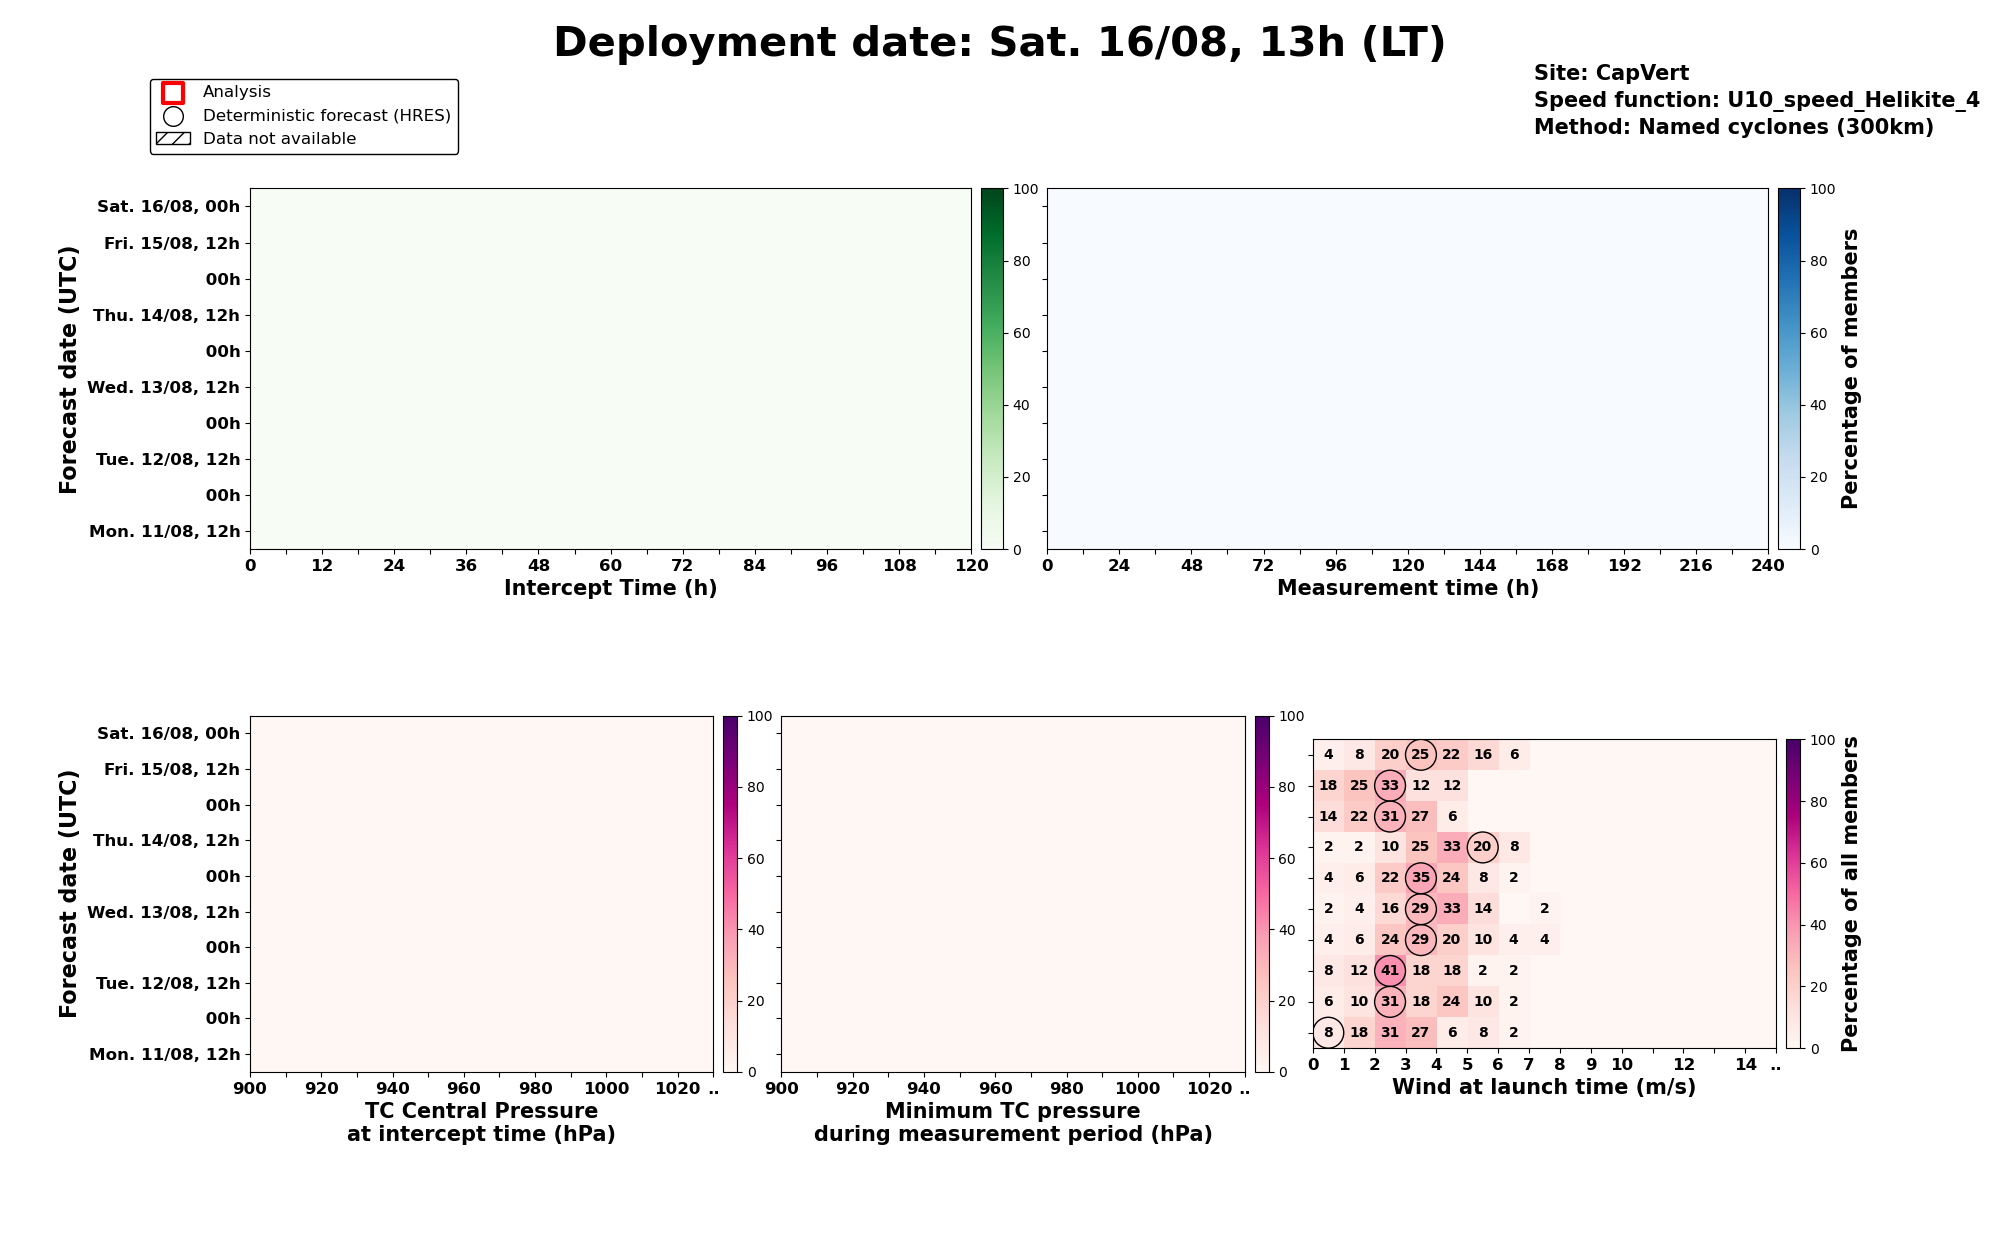Click 'TC Central Pressure at intercept time' label
The width and height of the screenshot is (2000, 1250).
tap(481, 1123)
